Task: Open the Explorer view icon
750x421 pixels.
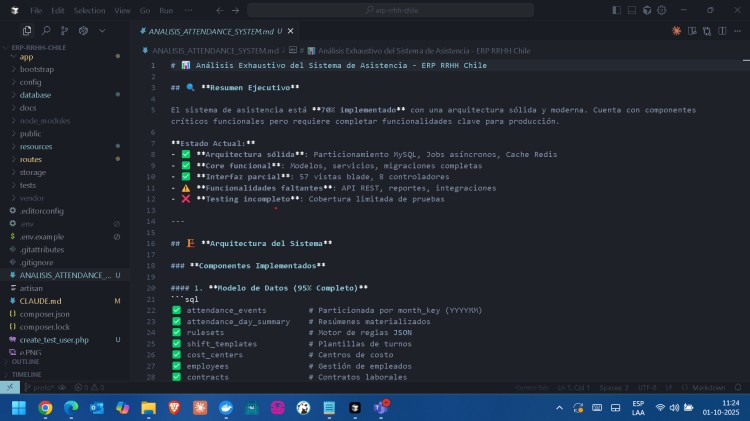Action: pos(27,31)
